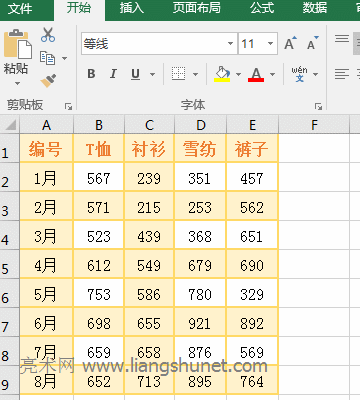Screen dimensions: 360x400
Task: Click cell labeled 6月
Action: point(46,322)
